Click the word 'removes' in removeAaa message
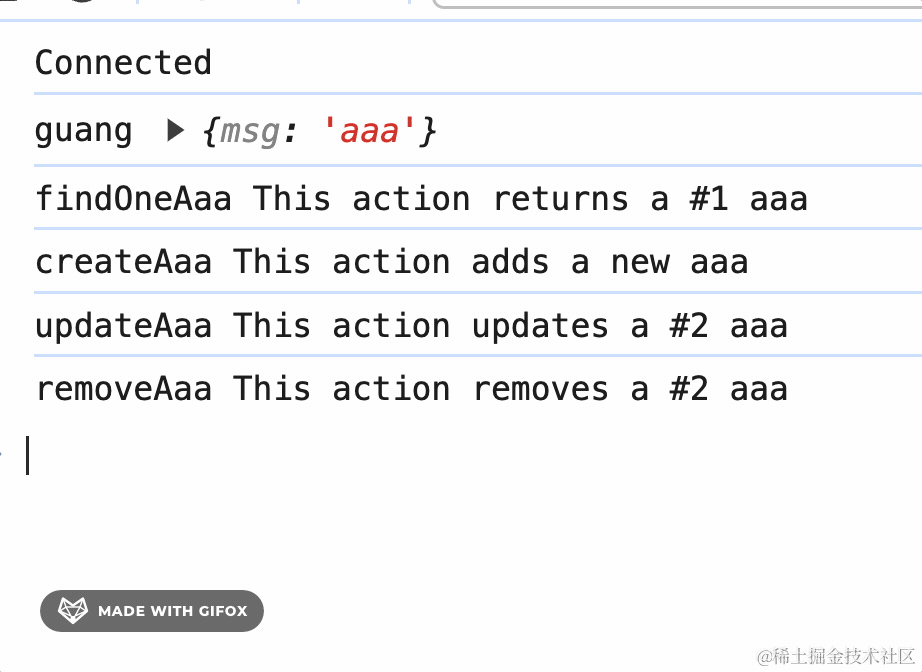Image resolution: width=922 pixels, height=672 pixels. (540, 389)
